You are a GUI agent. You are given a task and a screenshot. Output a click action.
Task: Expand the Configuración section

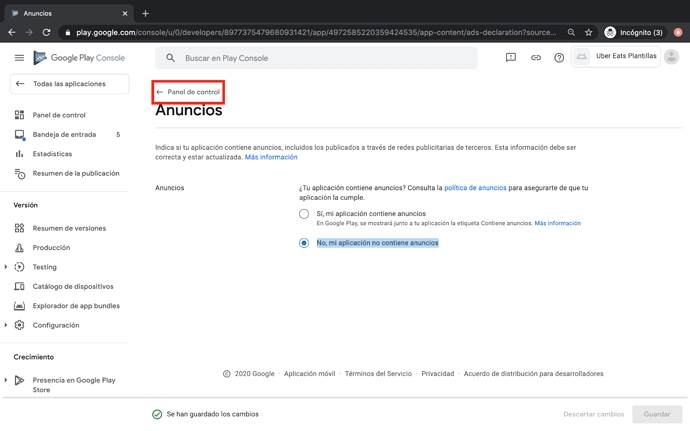point(6,325)
